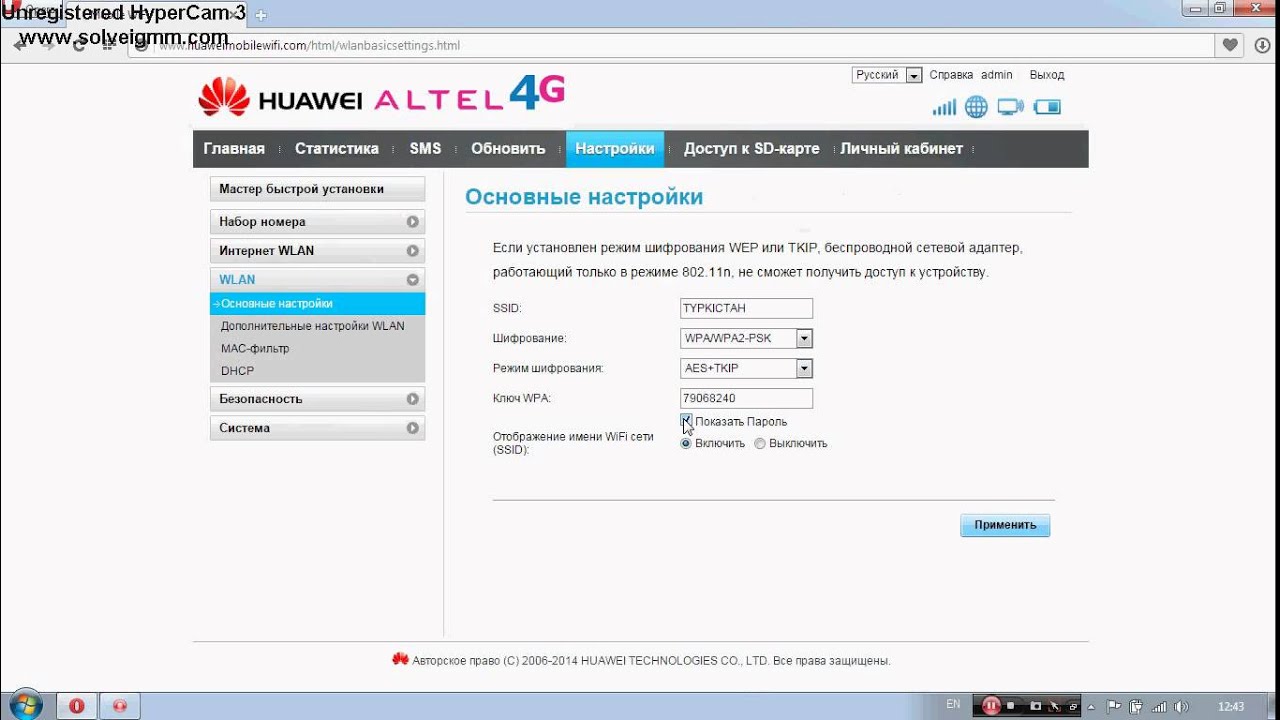Open the MAC-фильтр page
This screenshot has width=1280, height=720.
tap(255, 348)
